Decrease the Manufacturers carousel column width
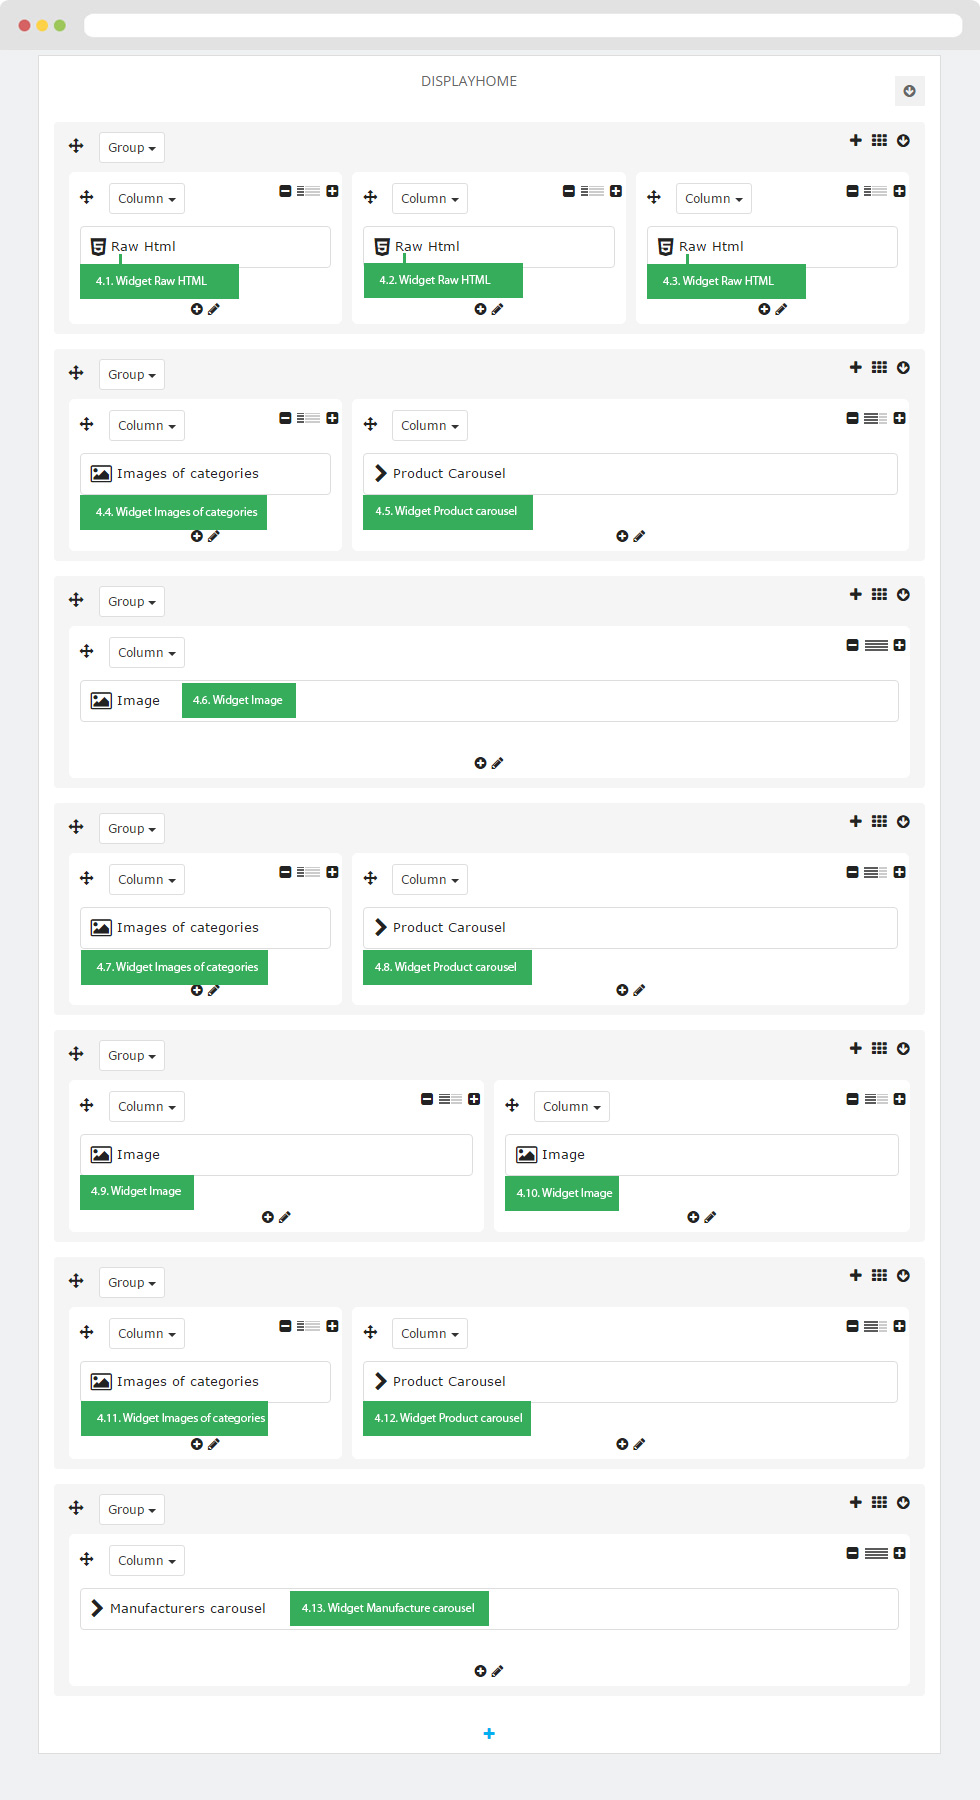Image resolution: width=980 pixels, height=1800 pixels. [x=852, y=1553]
